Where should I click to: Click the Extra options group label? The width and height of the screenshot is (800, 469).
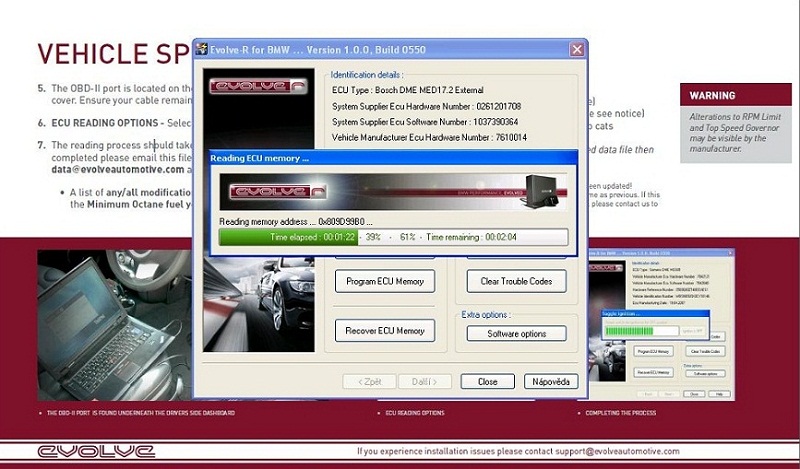486,315
